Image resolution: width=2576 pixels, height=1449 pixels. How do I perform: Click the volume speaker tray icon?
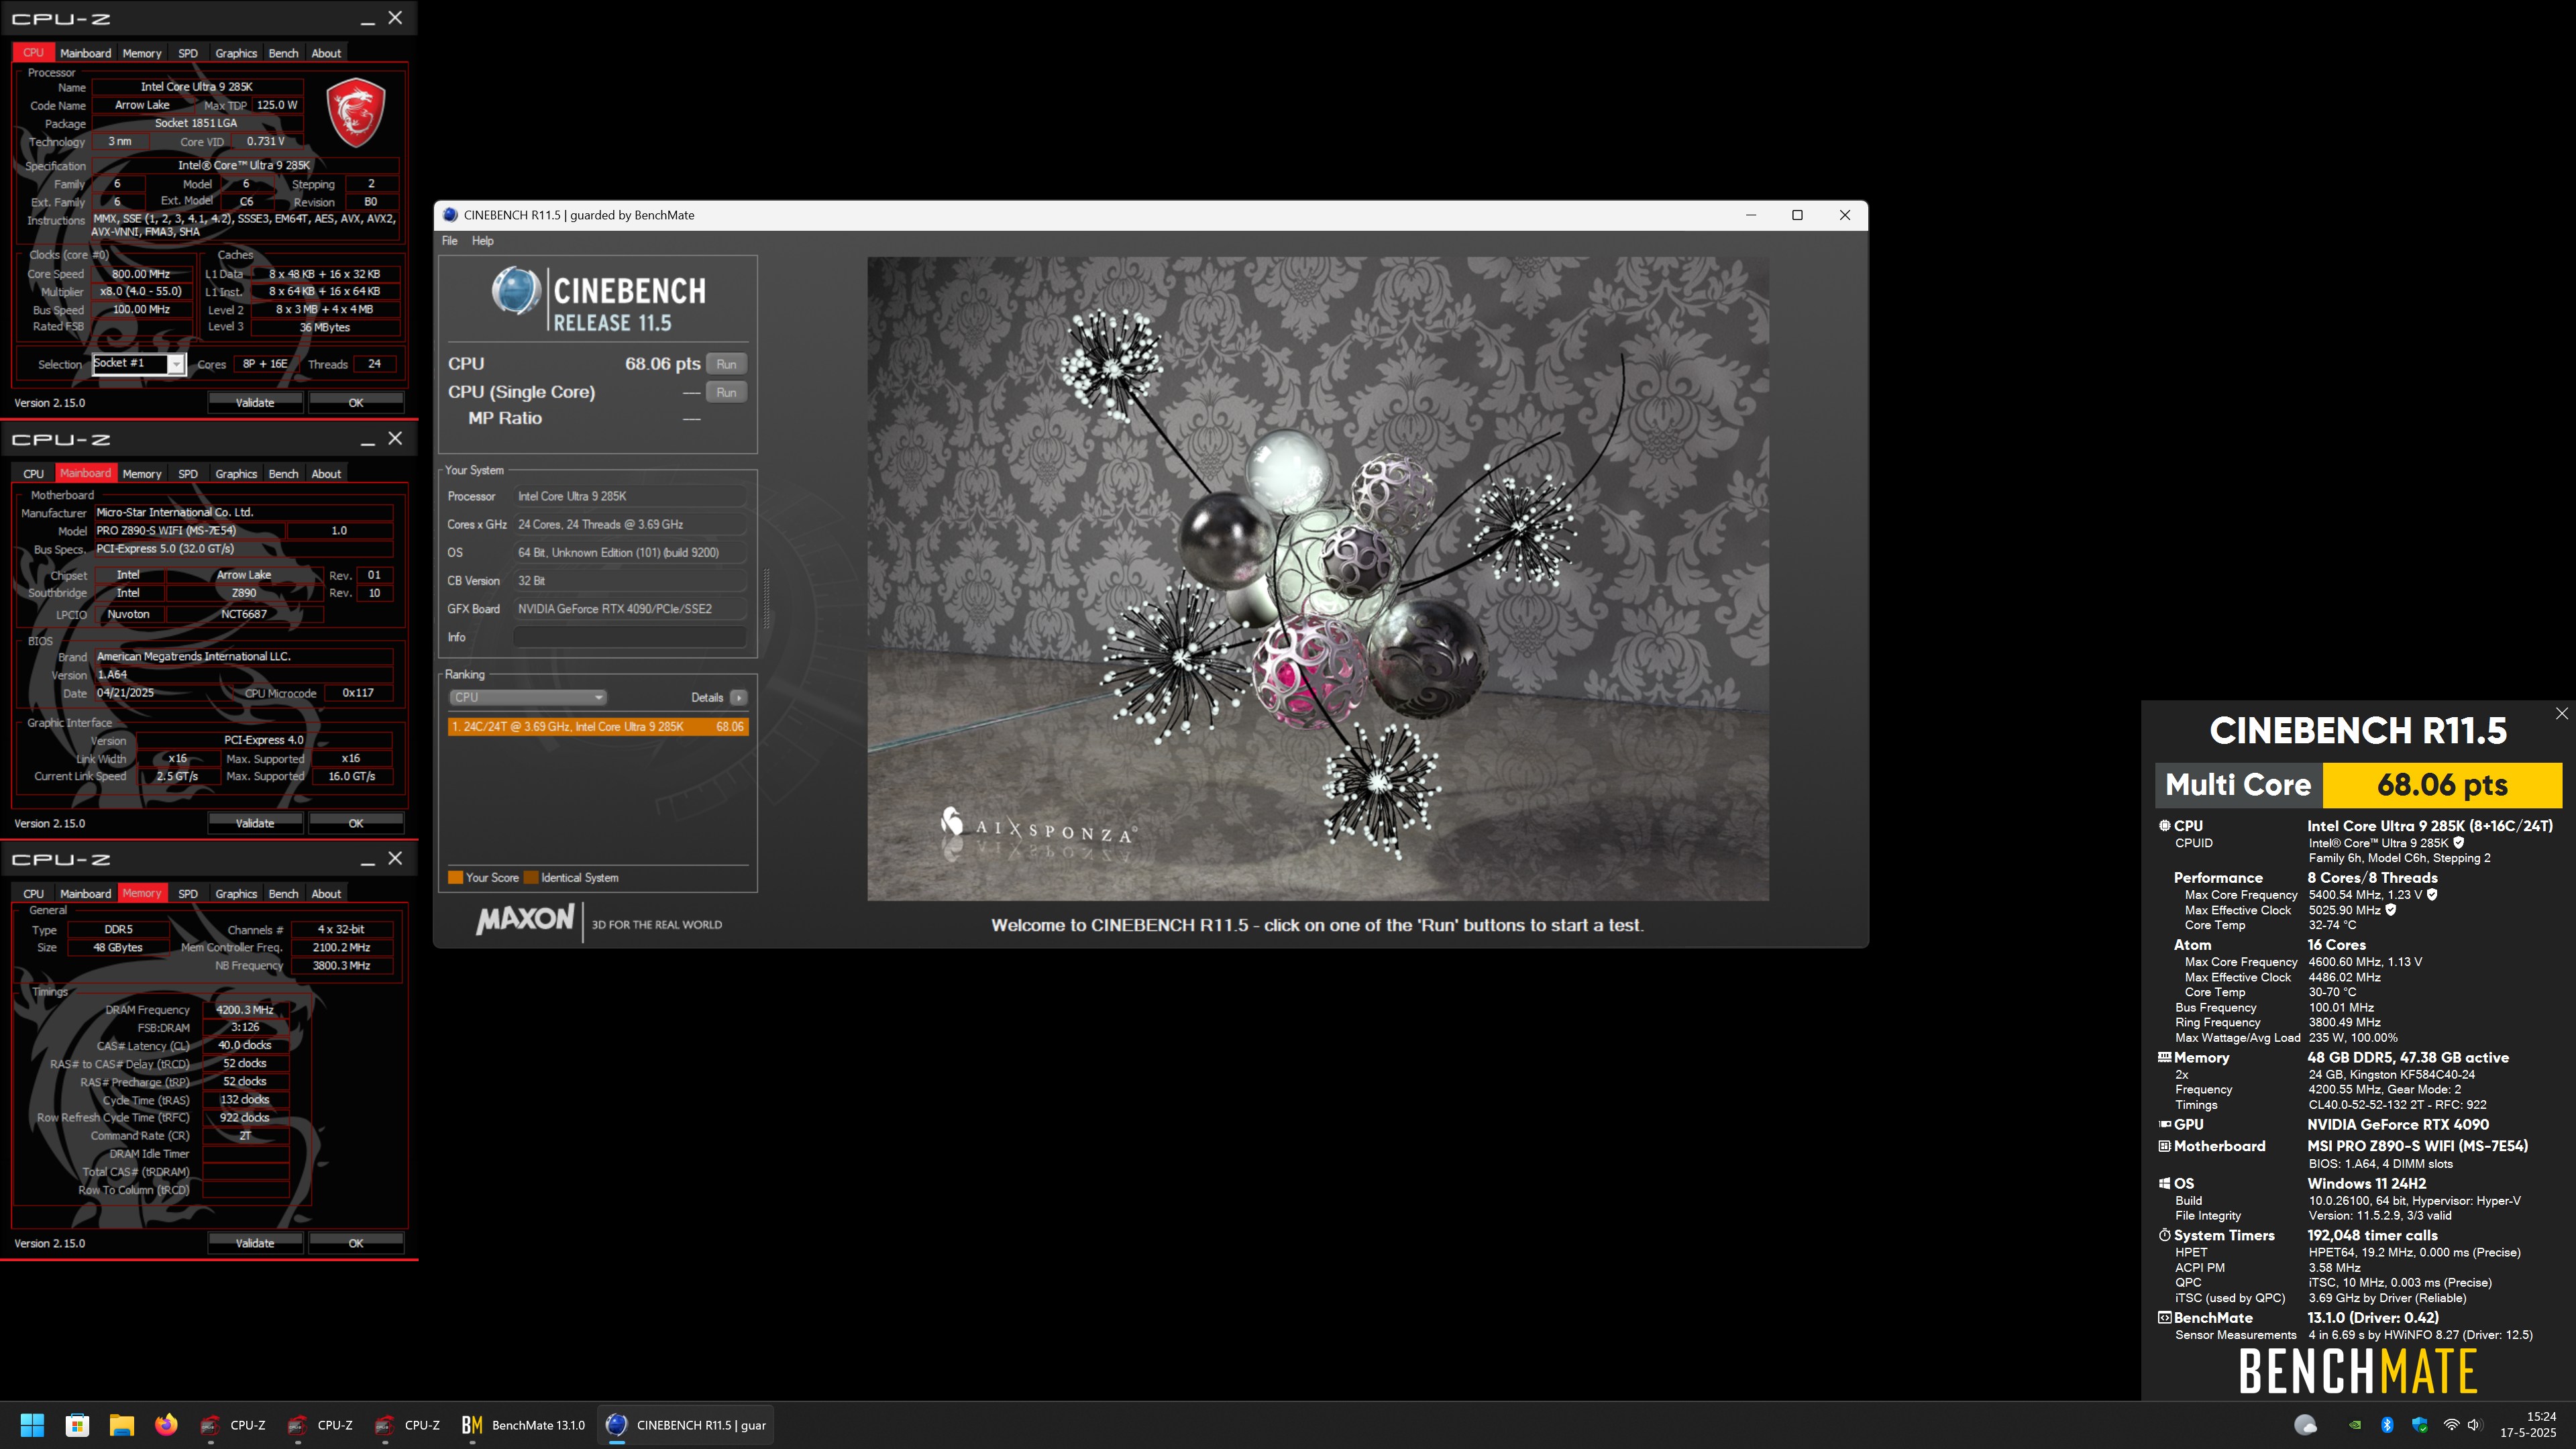tap(2474, 1425)
